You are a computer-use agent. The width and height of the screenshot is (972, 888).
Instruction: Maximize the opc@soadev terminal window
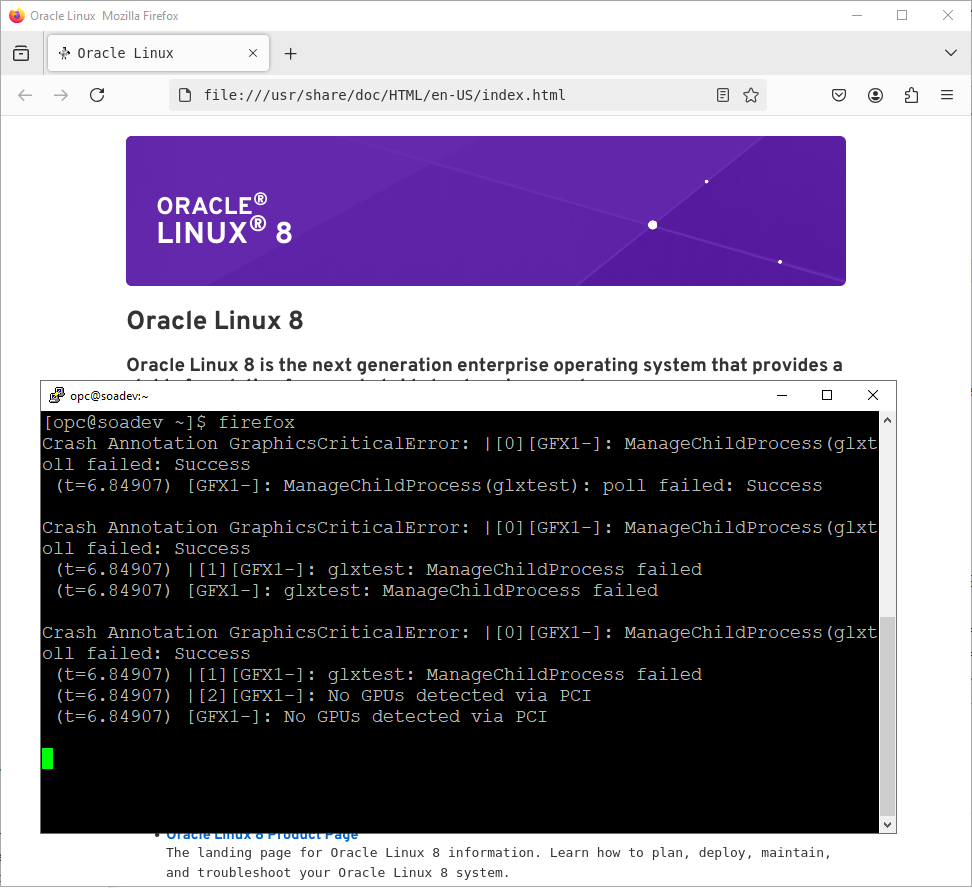tap(827, 395)
